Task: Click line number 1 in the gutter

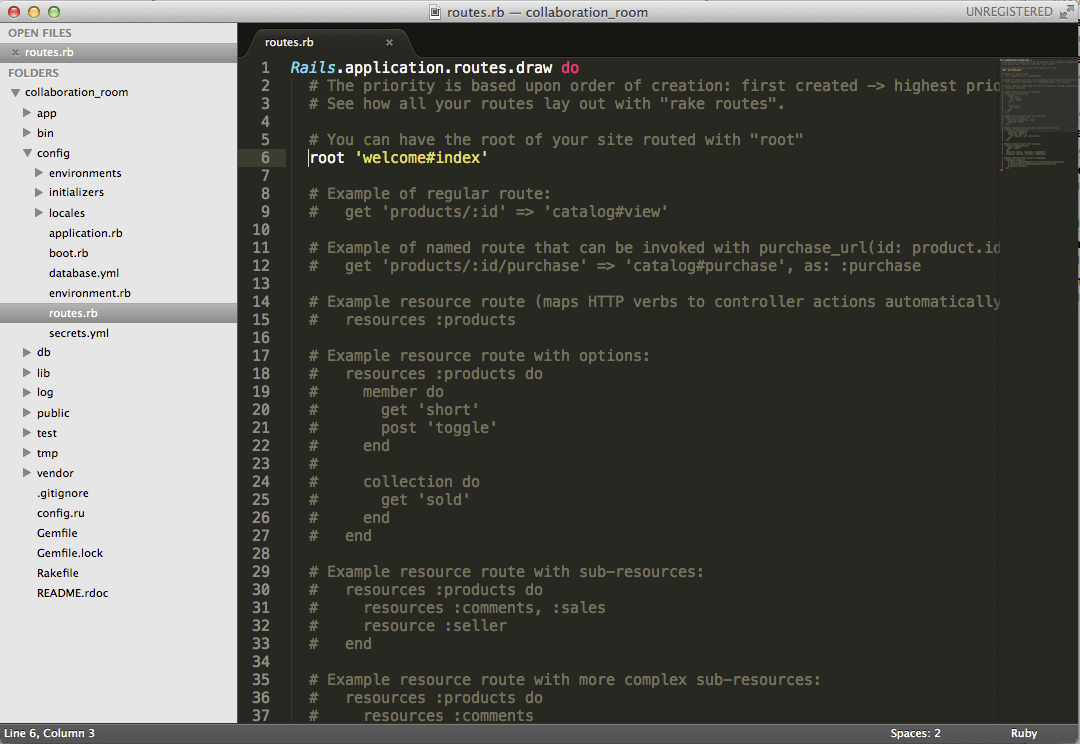Action: pyautogui.click(x=265, y=68)
